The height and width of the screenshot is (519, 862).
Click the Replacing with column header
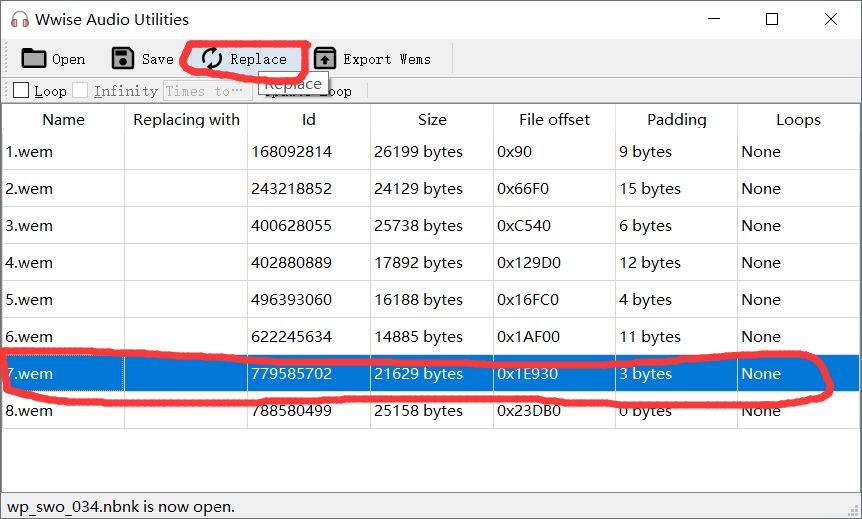pyautogui.click(x=186, y=119)
